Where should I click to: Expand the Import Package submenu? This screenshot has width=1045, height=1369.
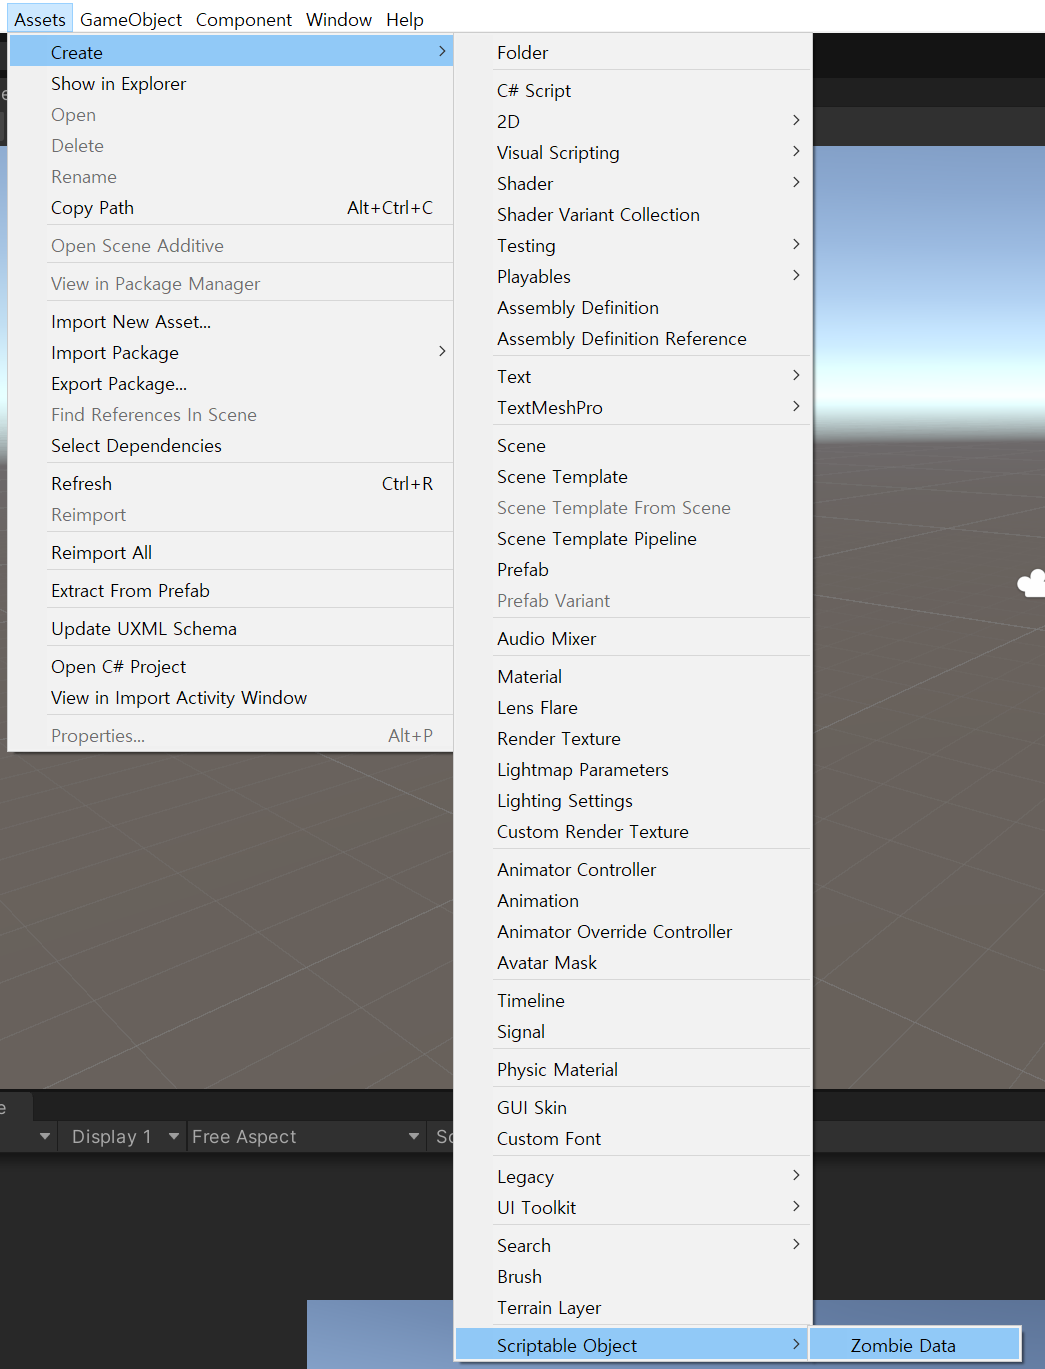tap(115, 352)
